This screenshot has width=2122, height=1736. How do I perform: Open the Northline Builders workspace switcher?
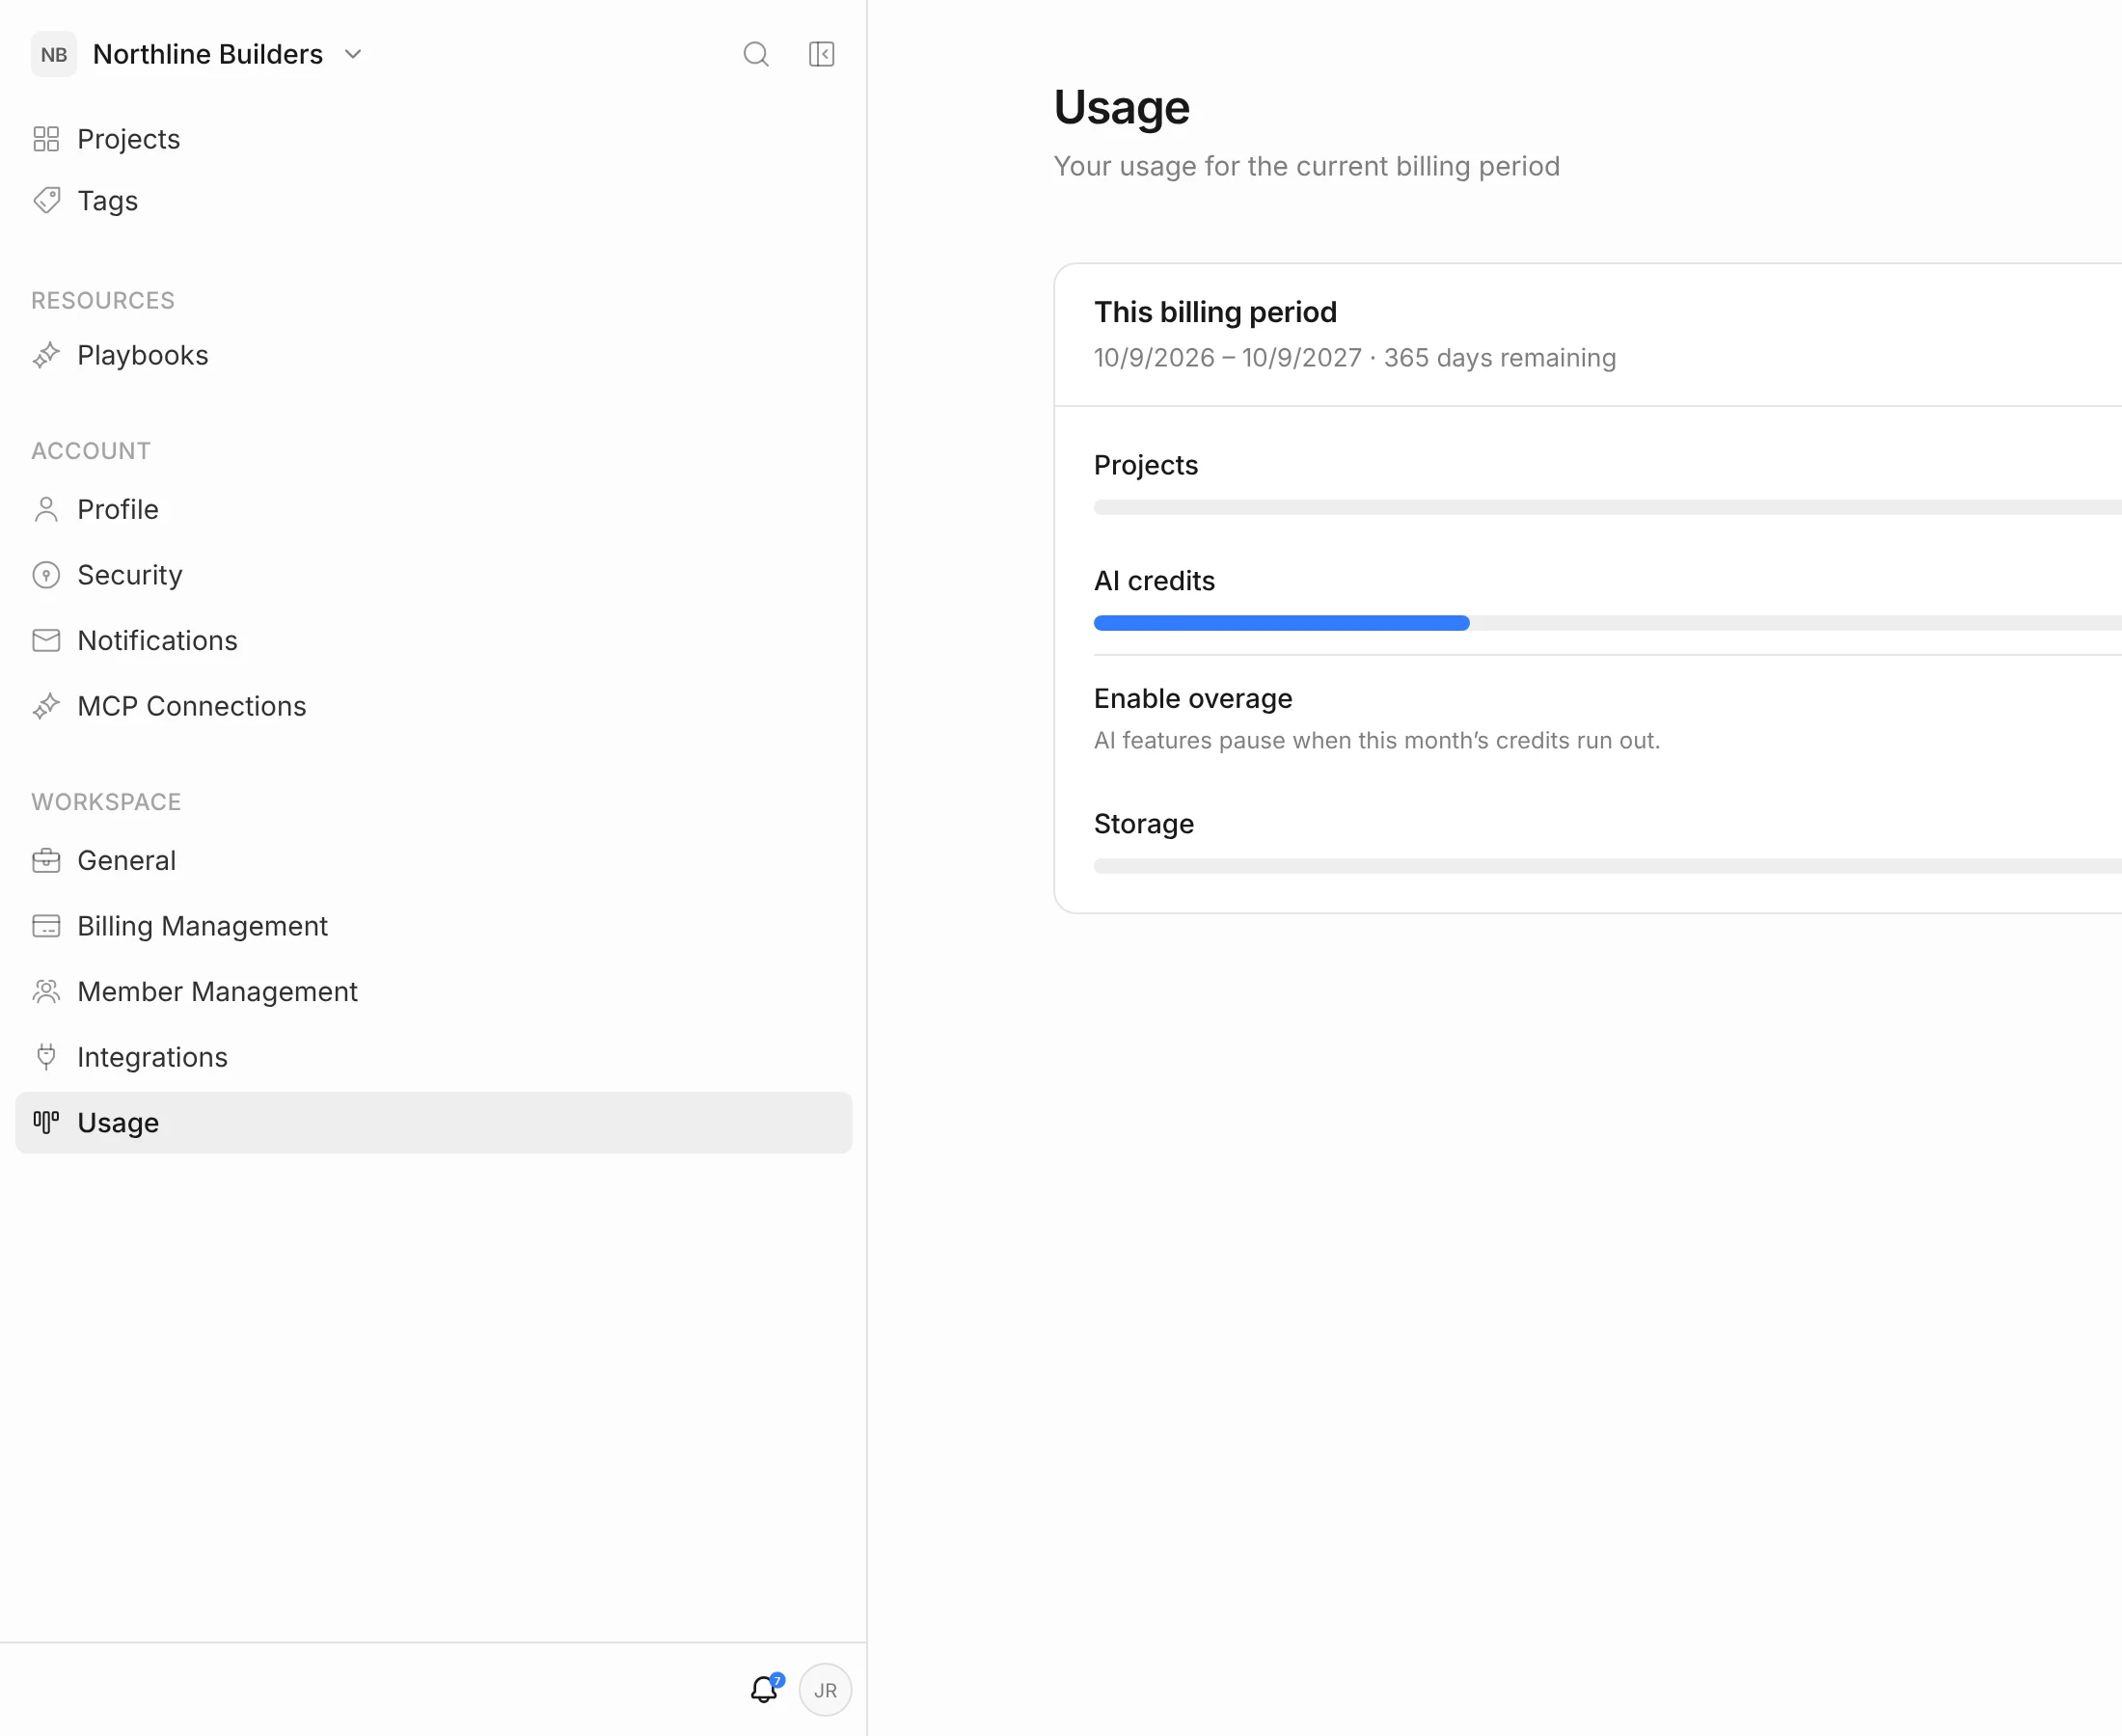pos(197,54)
